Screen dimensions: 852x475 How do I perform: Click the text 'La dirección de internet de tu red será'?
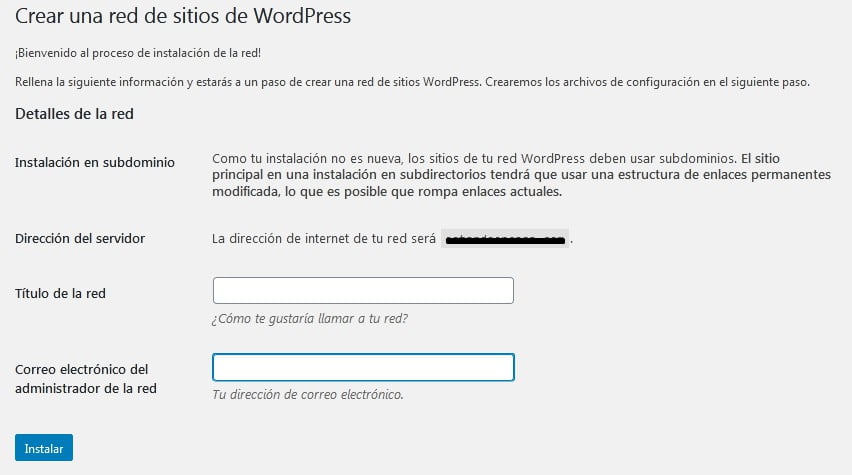(324, 239)
